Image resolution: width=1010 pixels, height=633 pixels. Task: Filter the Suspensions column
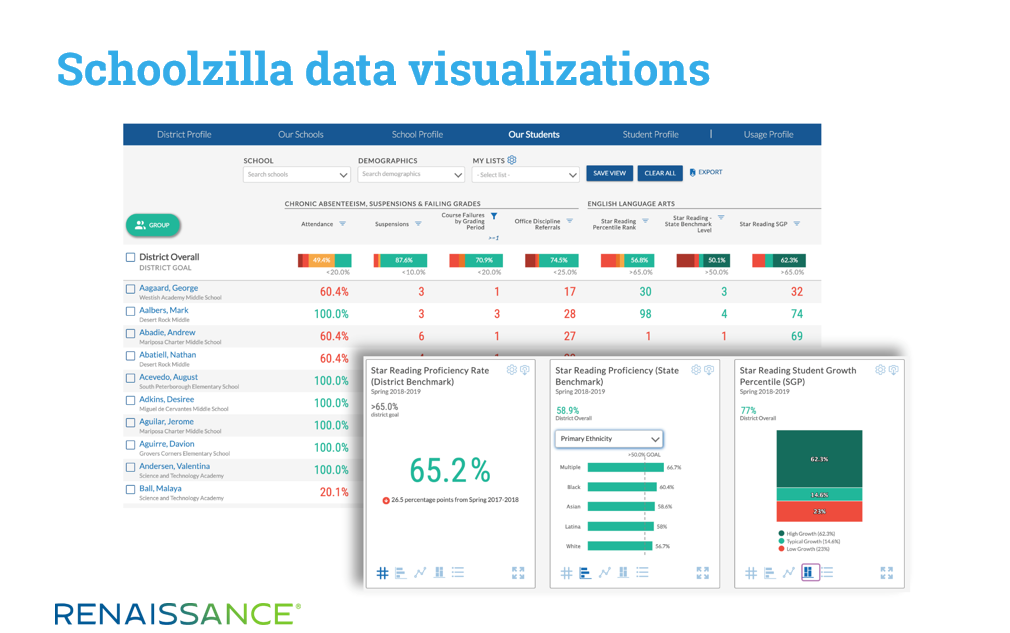[x=418, y=223]
